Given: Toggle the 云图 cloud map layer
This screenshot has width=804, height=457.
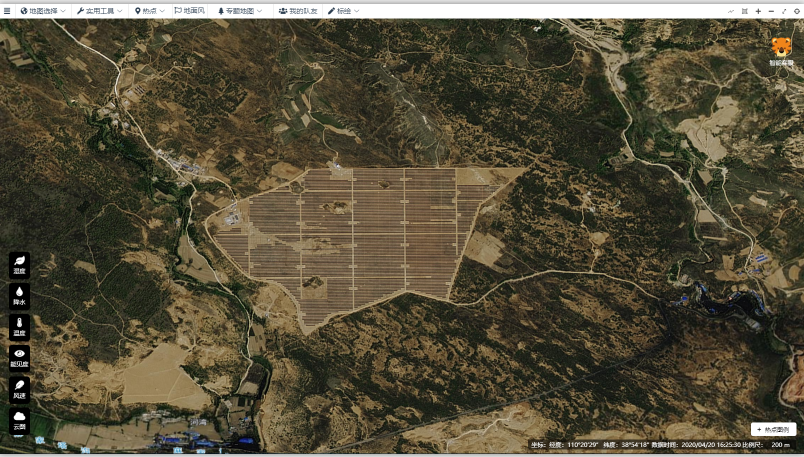Looking at the screenshot, I should click(x=19, y=420).
